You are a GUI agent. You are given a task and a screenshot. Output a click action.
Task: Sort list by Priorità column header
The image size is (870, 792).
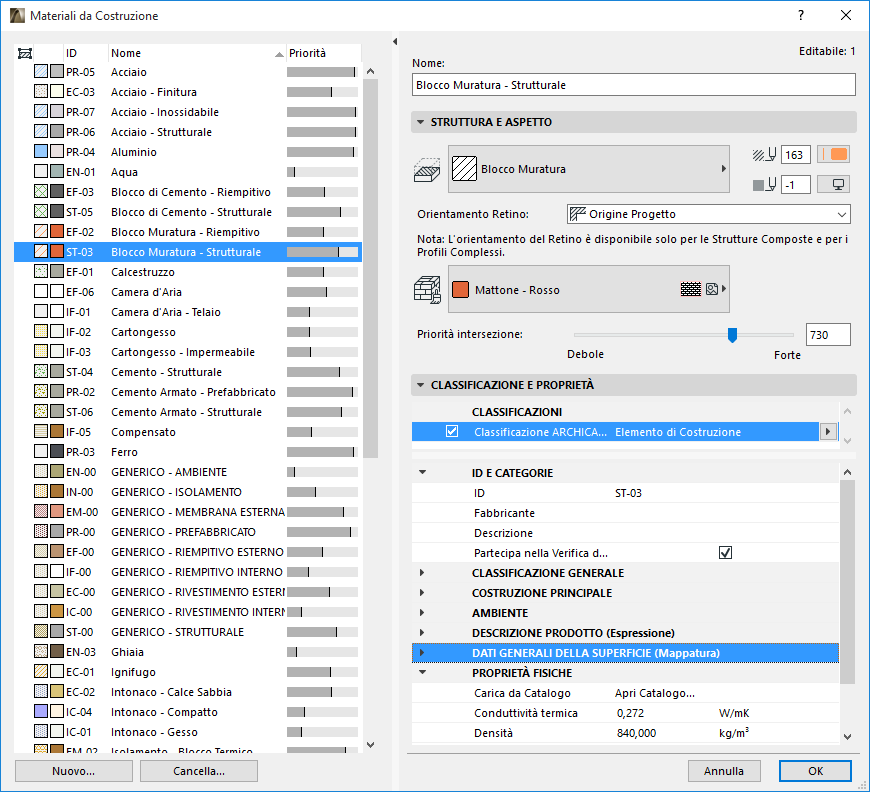coord(323,53)
